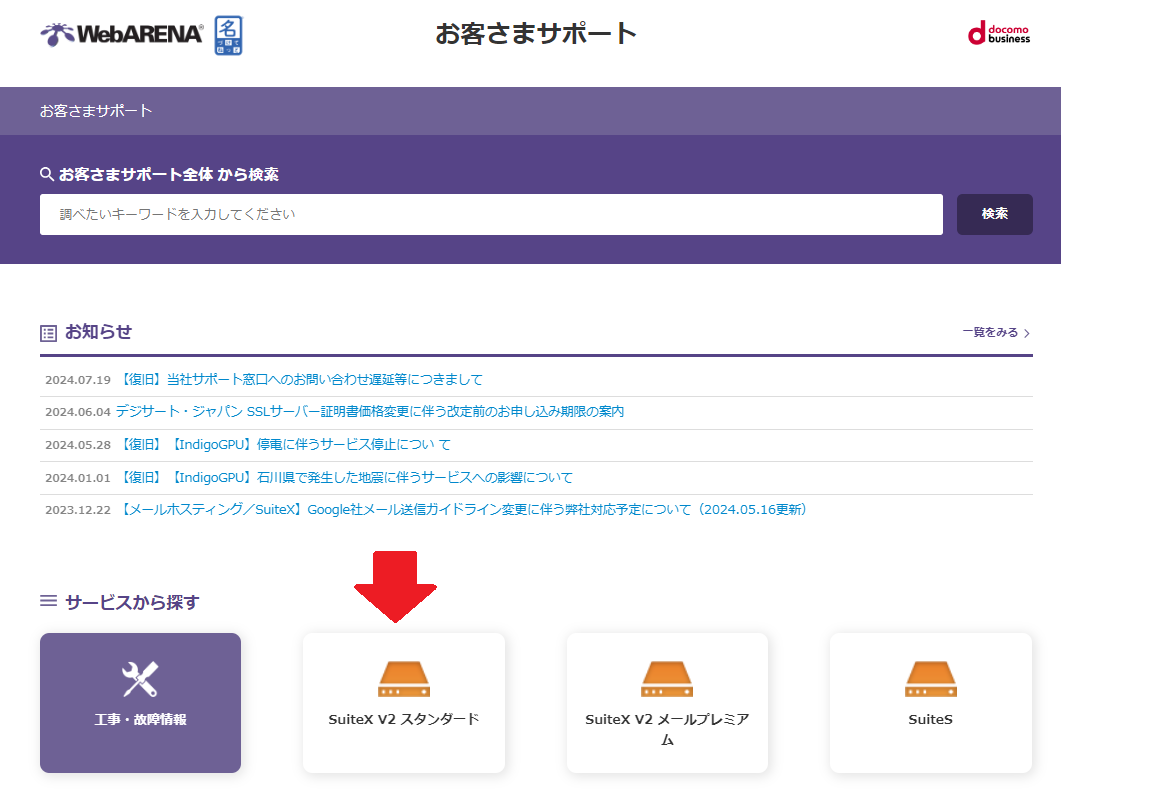Click the search magnifier icon
The width and height of the screenshot is (1152, 805).
pyautogui.click(x=47, y=174)
